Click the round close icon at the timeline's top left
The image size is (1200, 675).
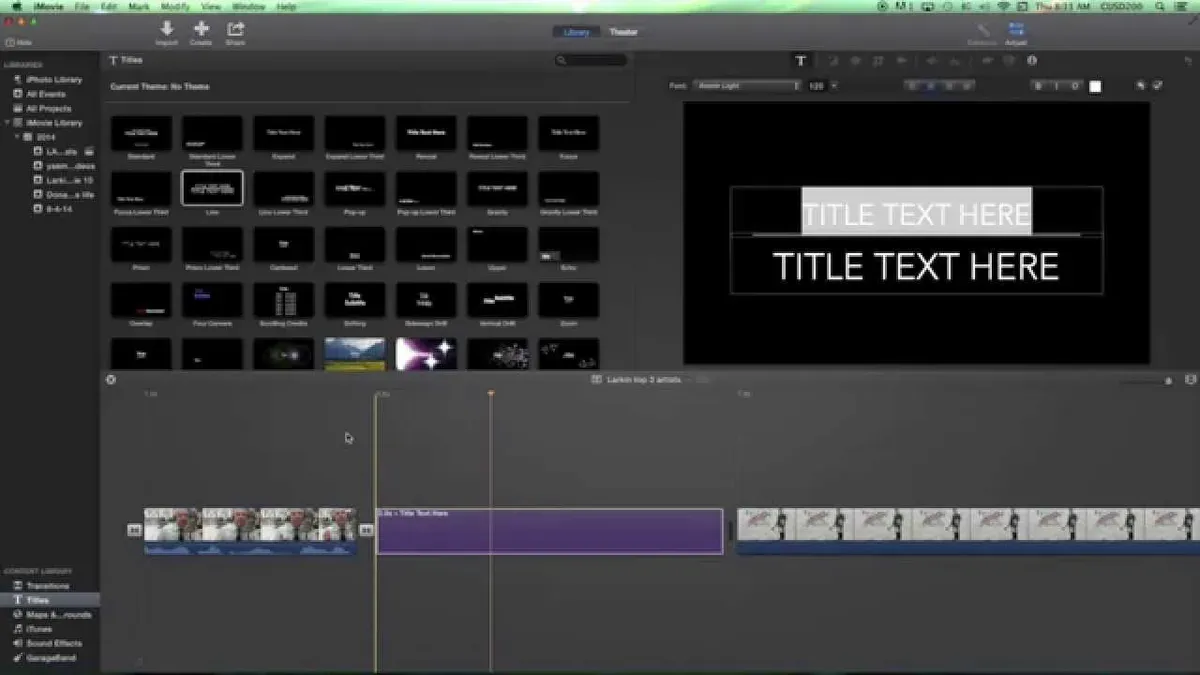[111, 380]
